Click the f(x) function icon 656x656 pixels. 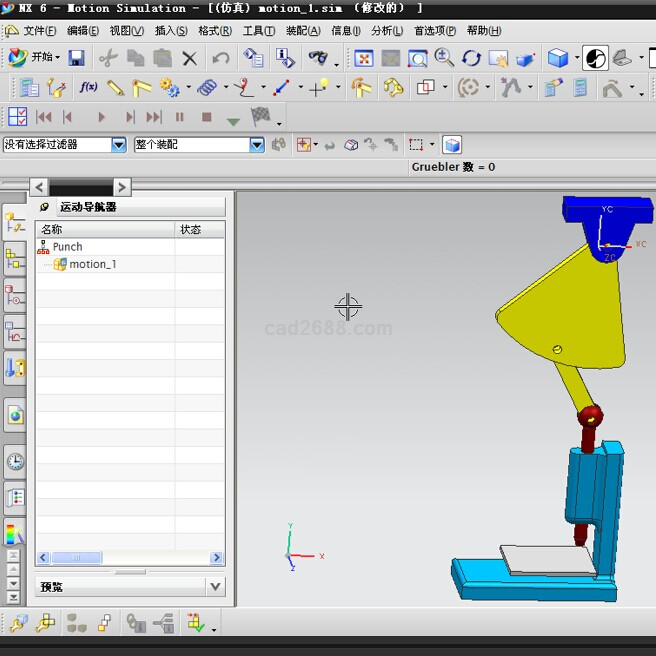[88, 88]
